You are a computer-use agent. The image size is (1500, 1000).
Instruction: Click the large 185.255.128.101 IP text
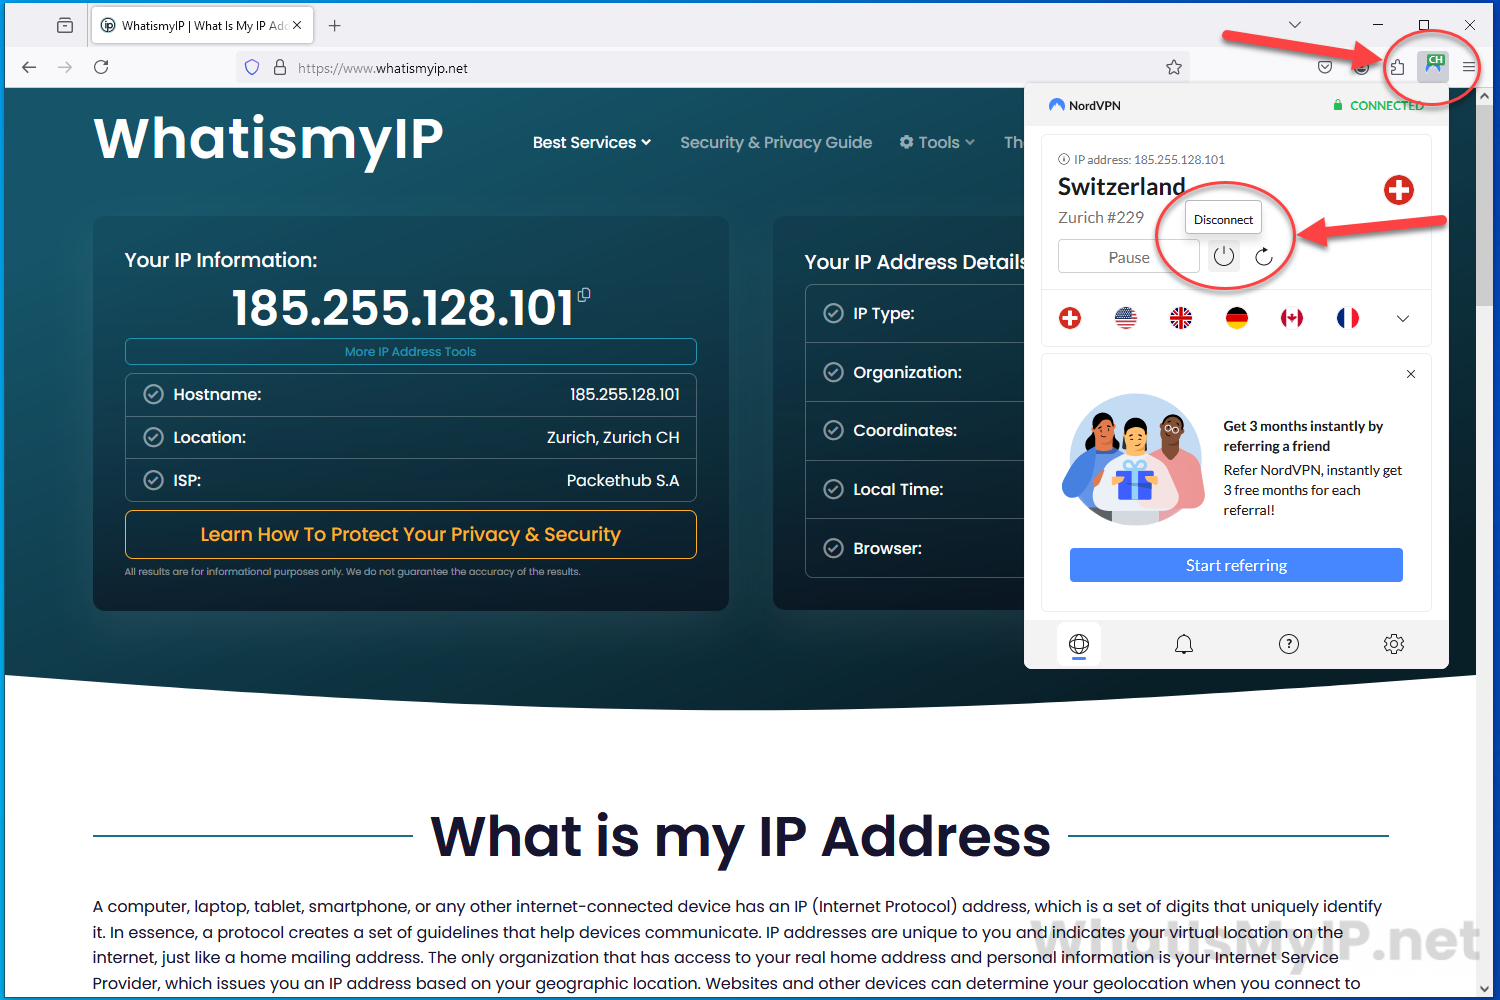[403, 308]
